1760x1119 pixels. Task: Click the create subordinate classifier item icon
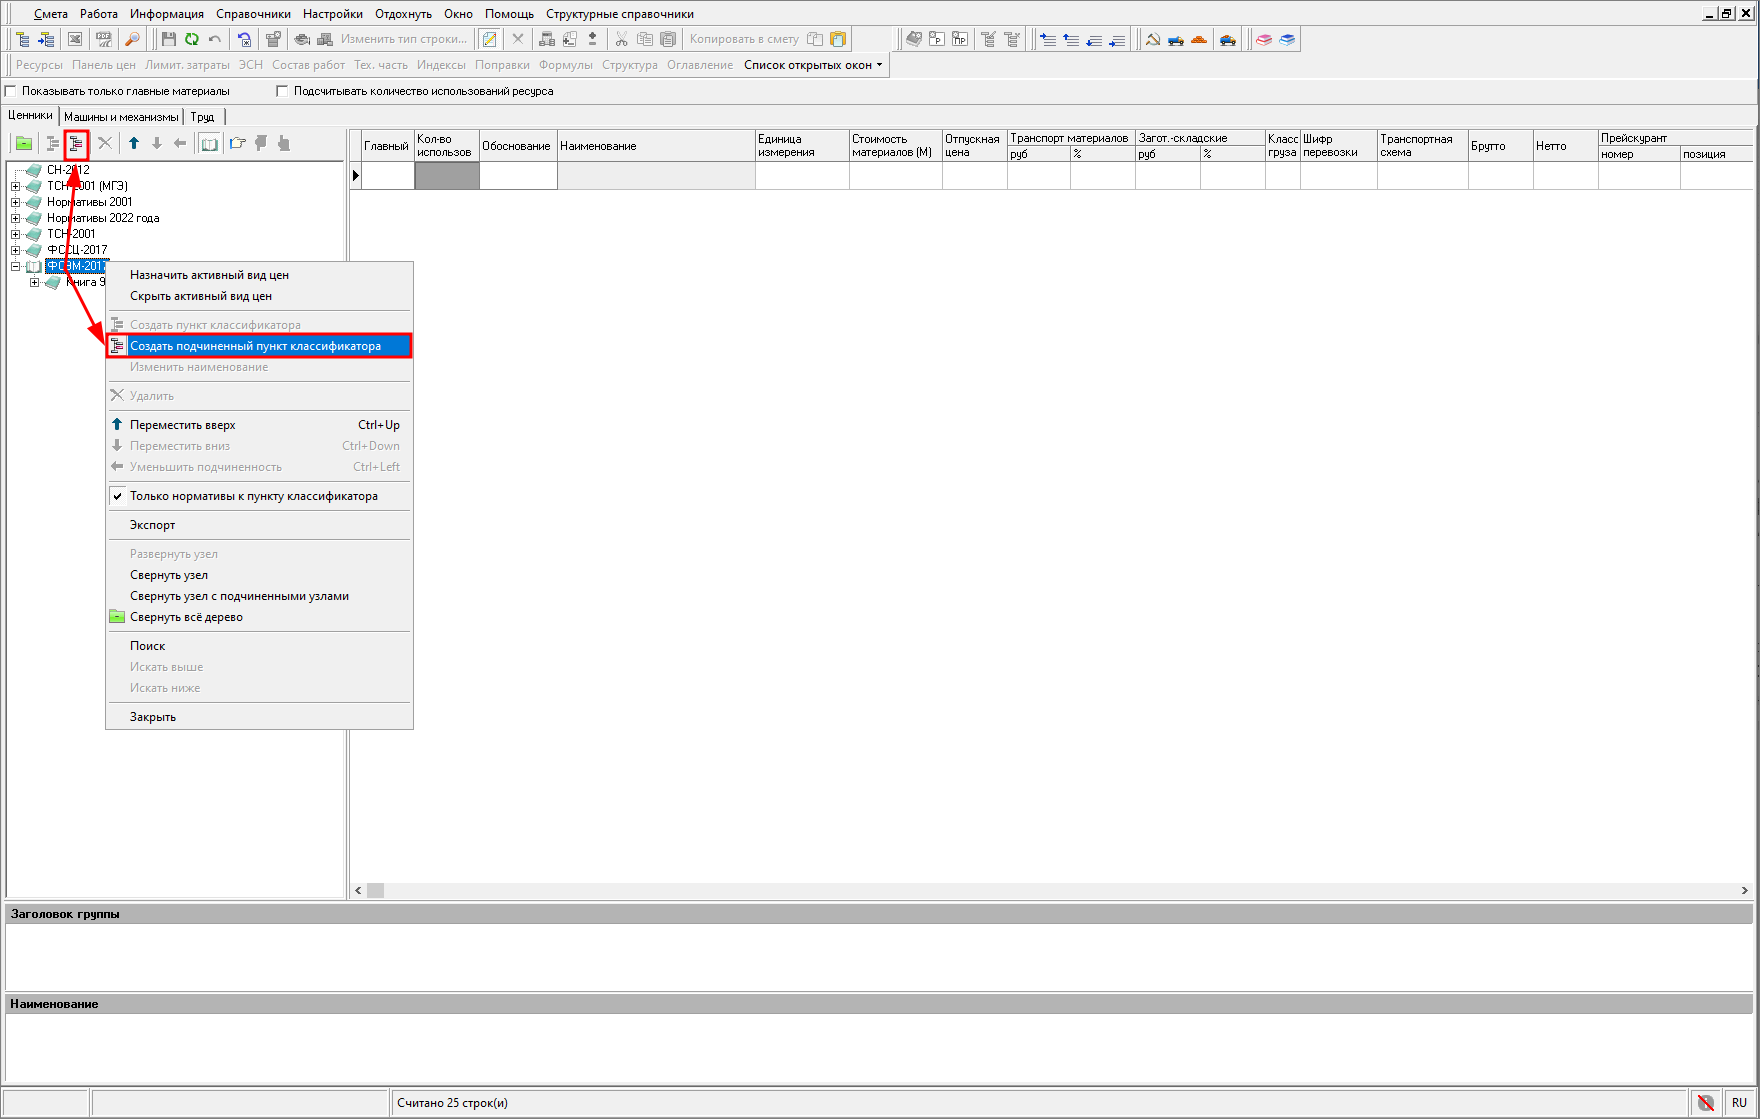[x=76, y=144]
